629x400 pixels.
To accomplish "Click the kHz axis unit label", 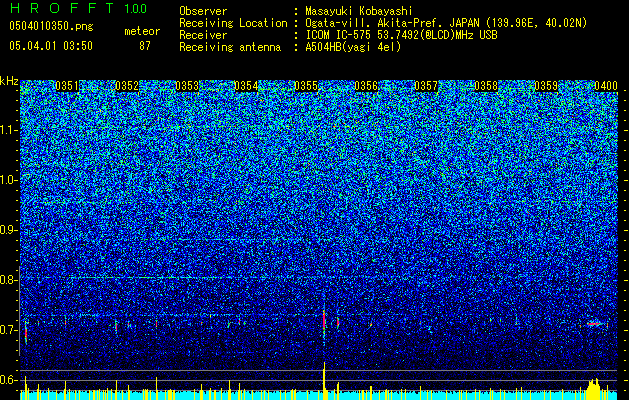I will [x=9, y=81].
